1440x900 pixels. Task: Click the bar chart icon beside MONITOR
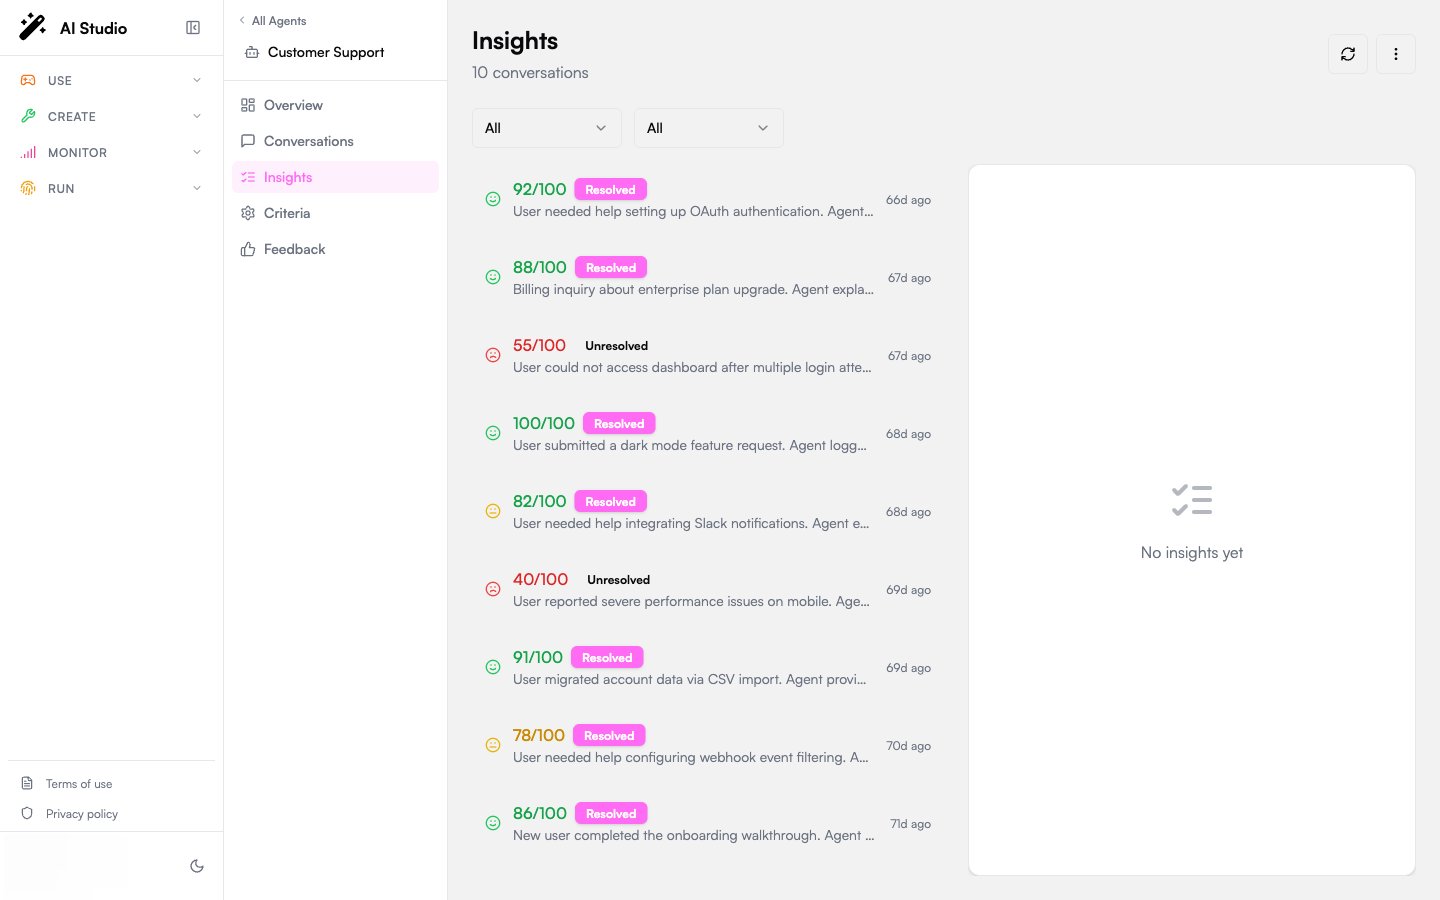point(28,152)
